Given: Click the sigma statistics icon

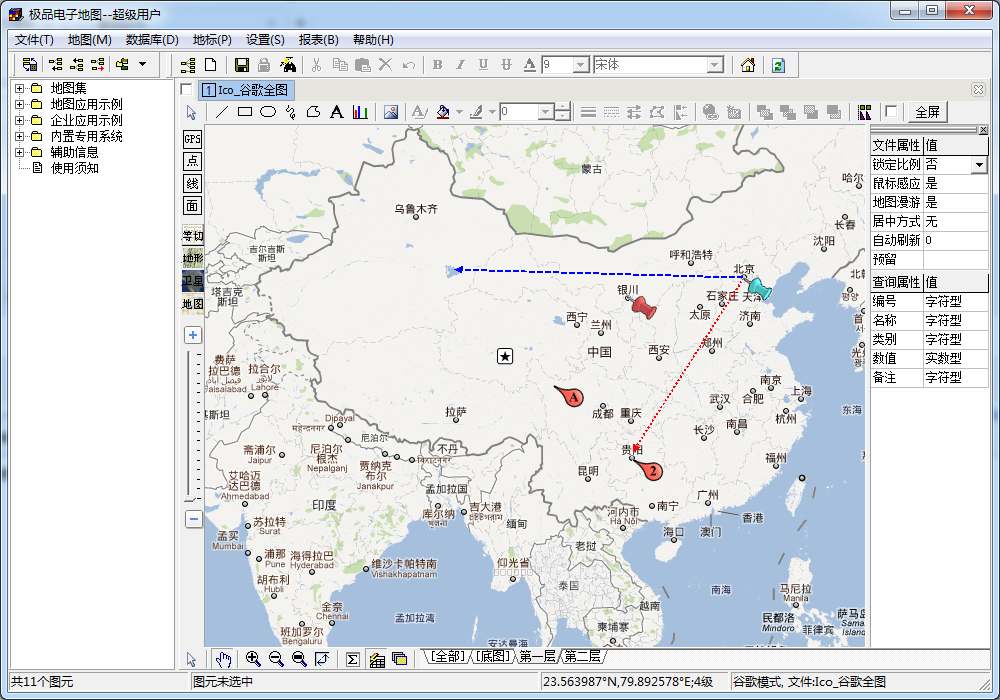Looking at the screenshot, I should pos(352,659).
